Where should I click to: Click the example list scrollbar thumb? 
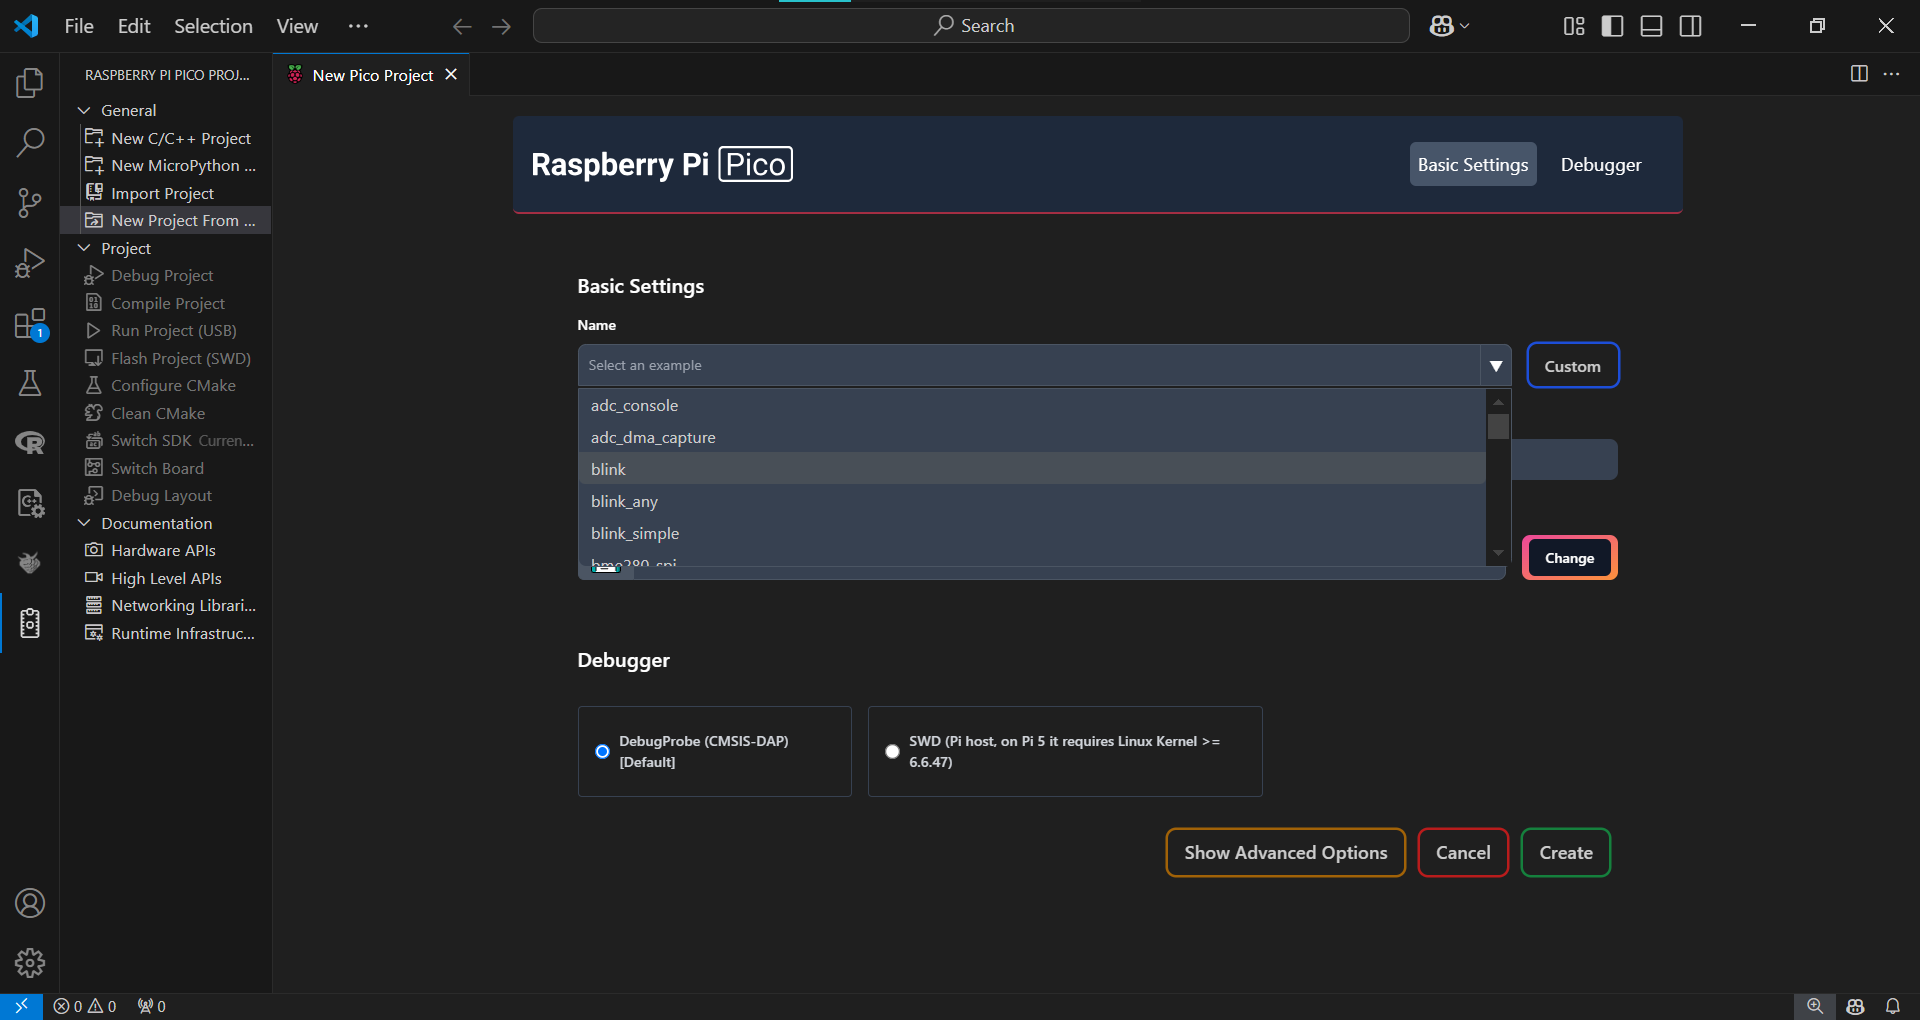pos(1498,427)
